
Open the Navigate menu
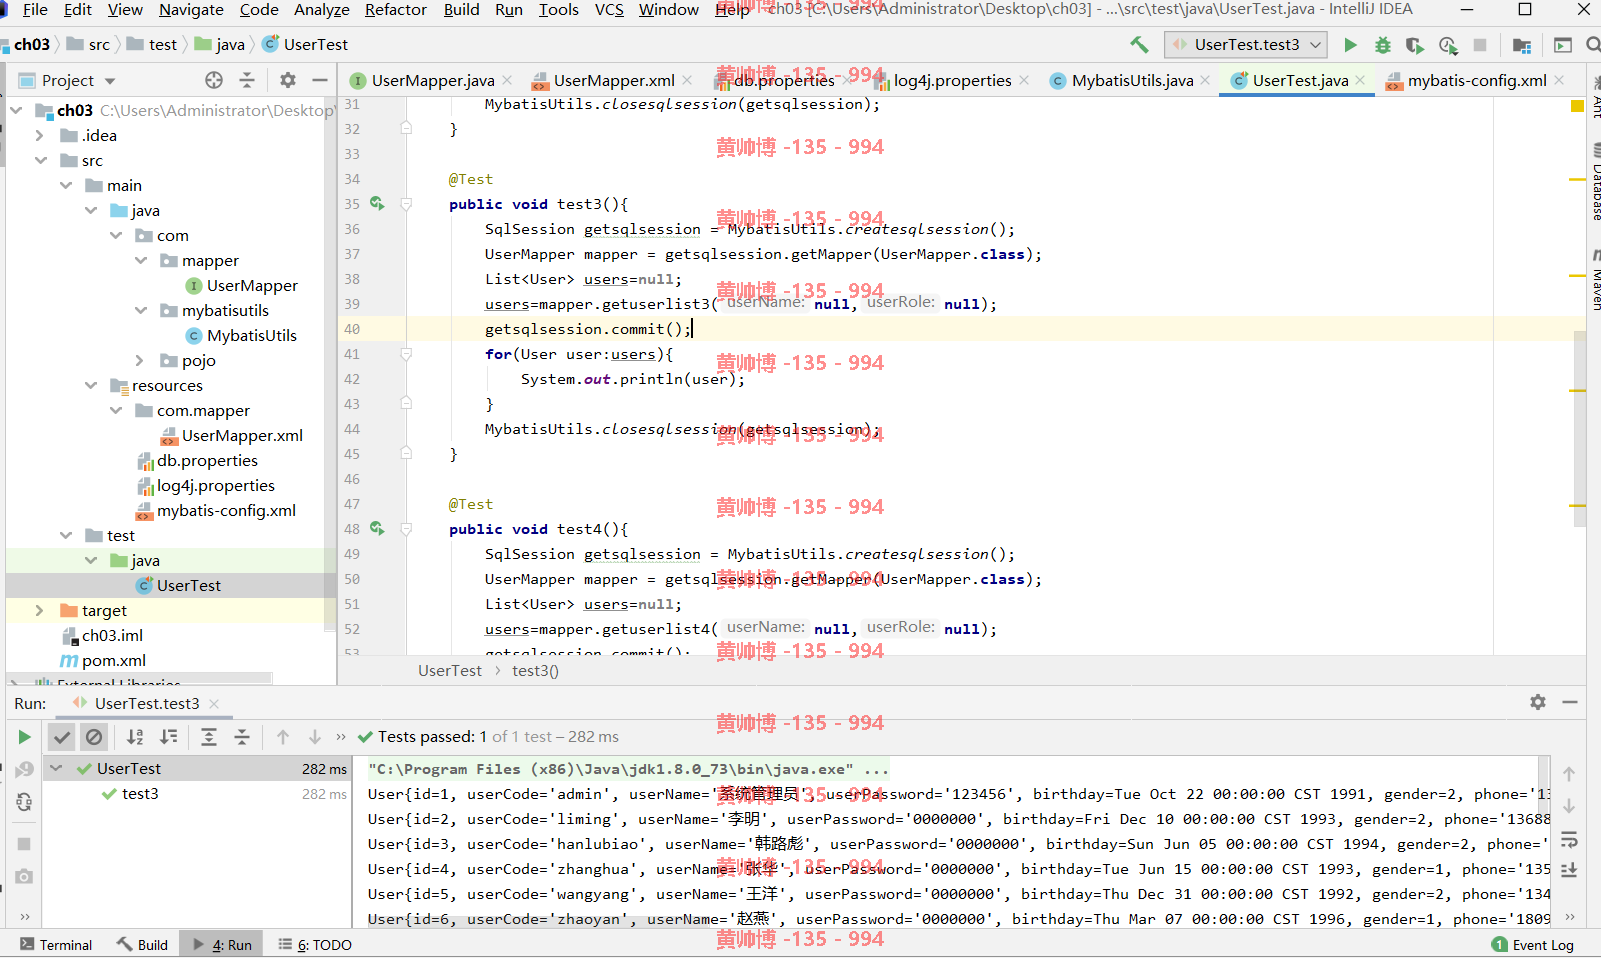191,10
